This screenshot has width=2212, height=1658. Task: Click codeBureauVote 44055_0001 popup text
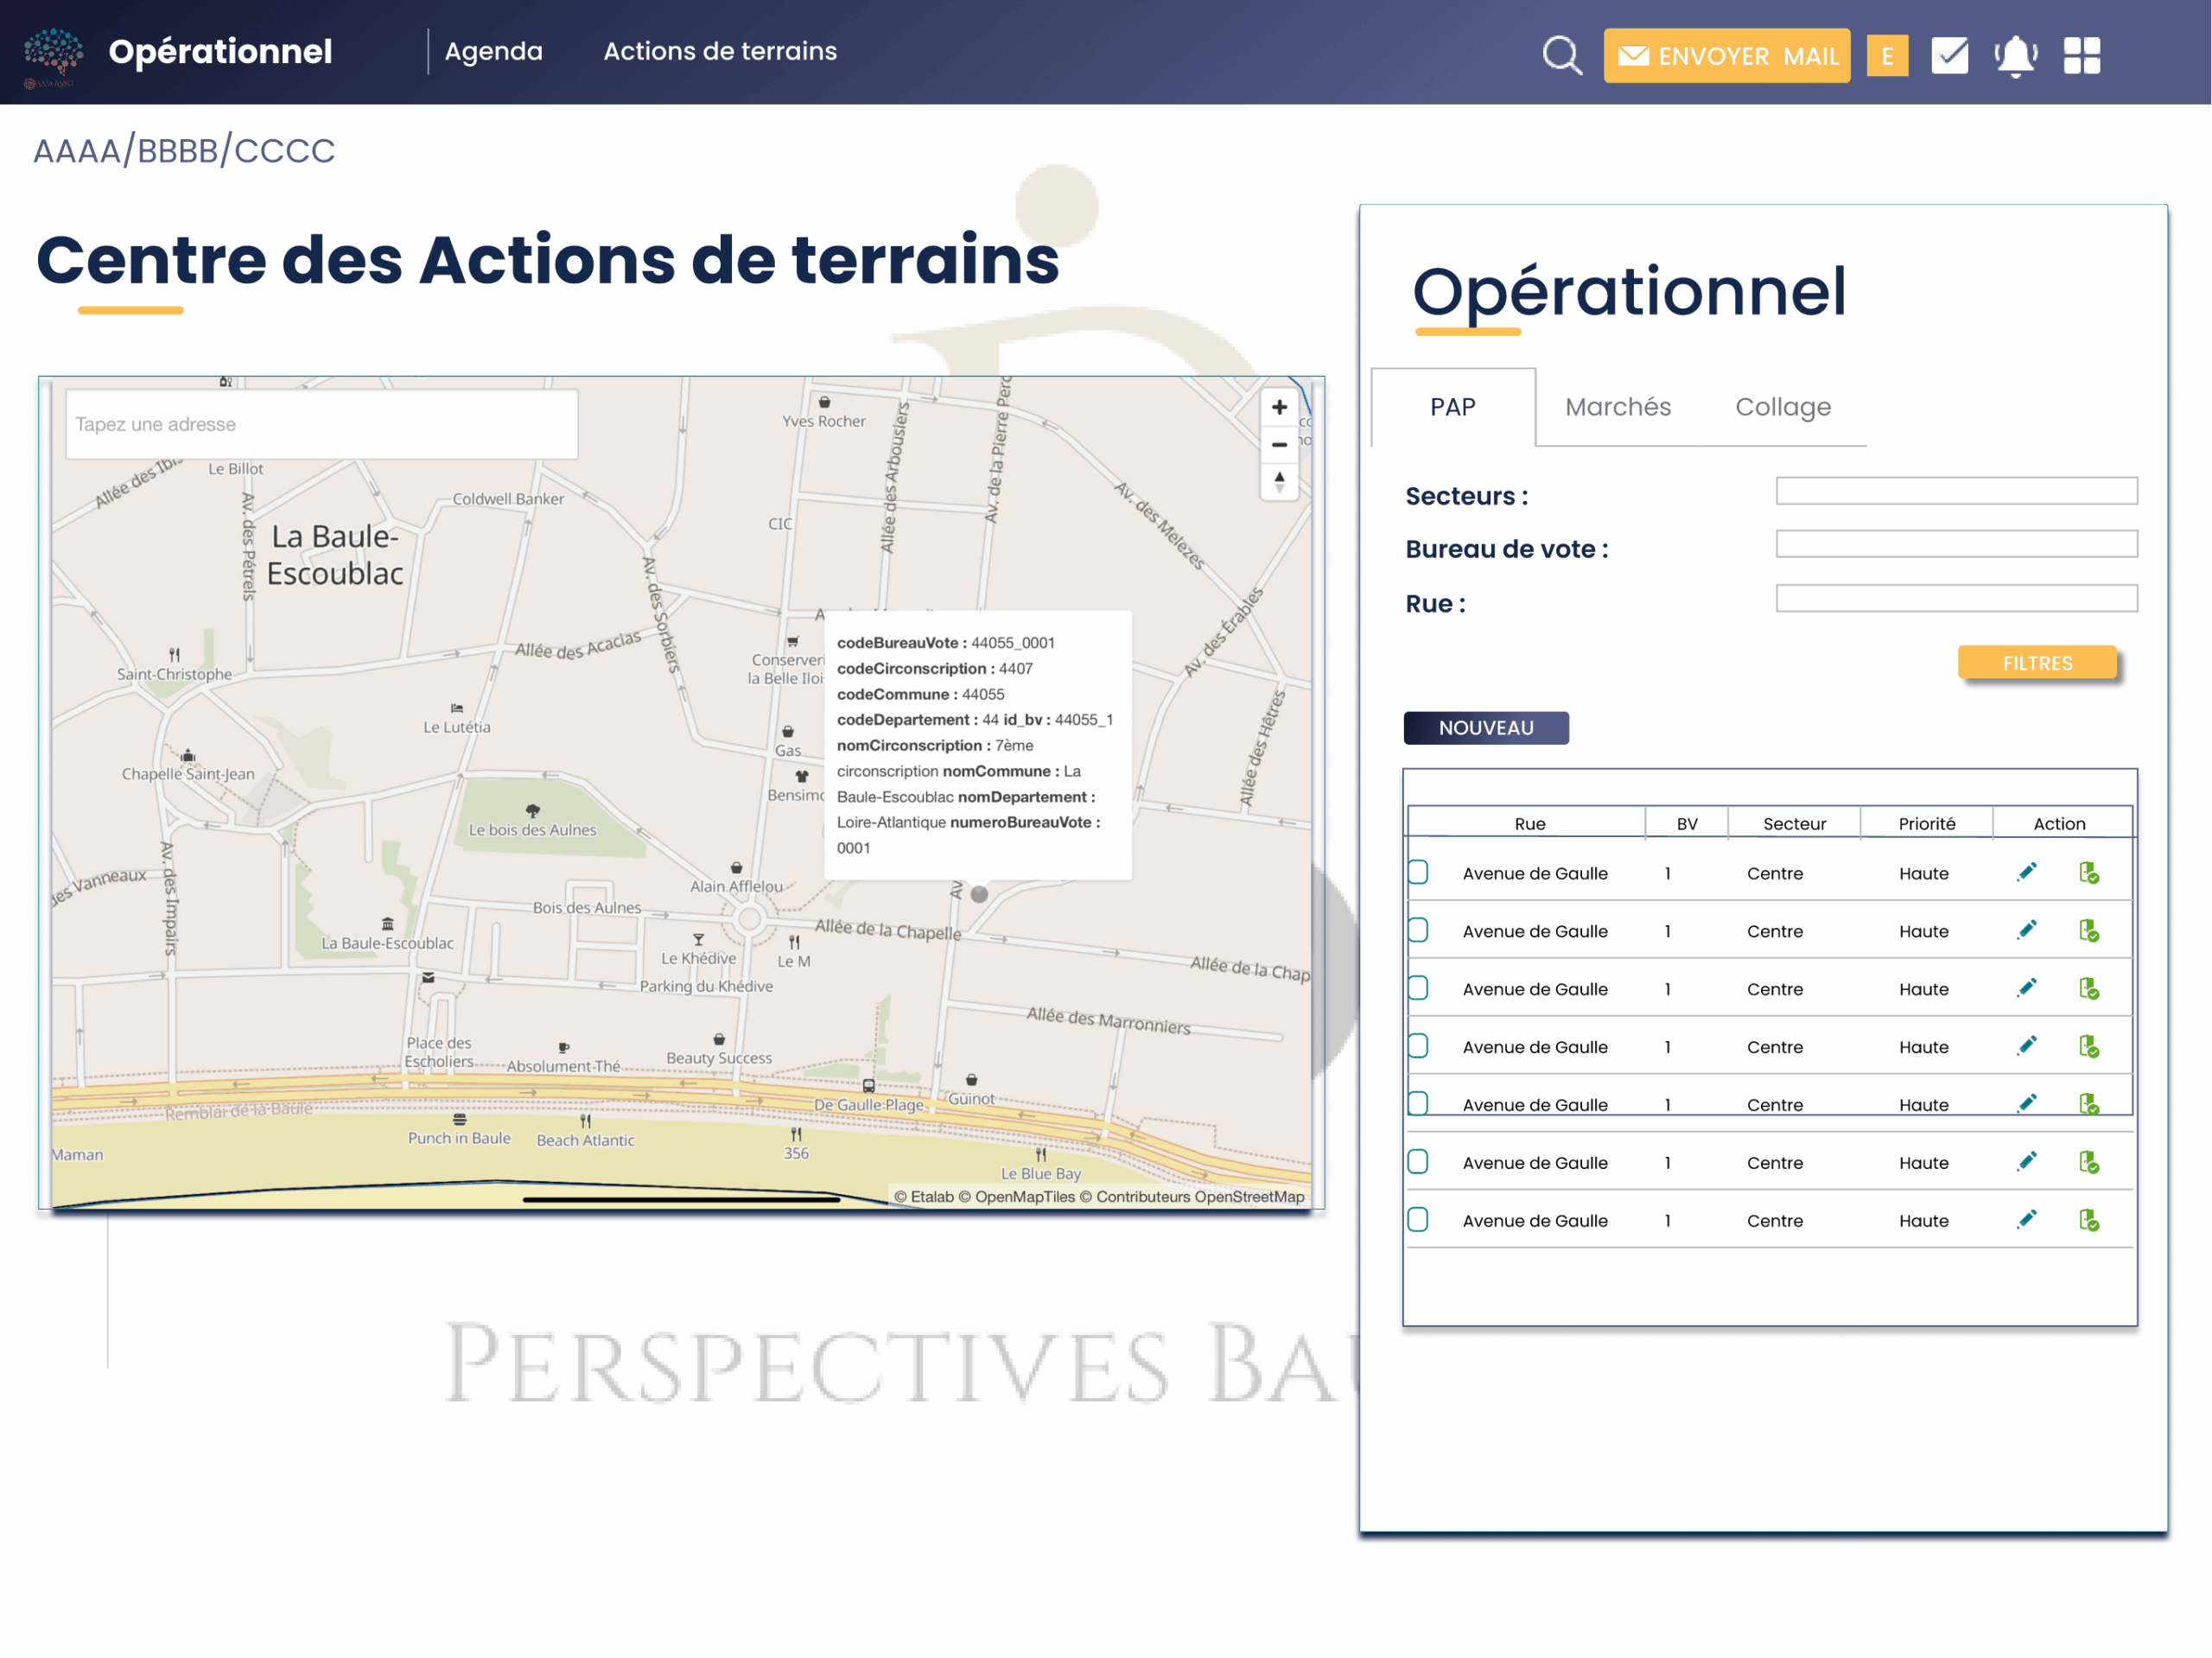[x=945, y=643]
